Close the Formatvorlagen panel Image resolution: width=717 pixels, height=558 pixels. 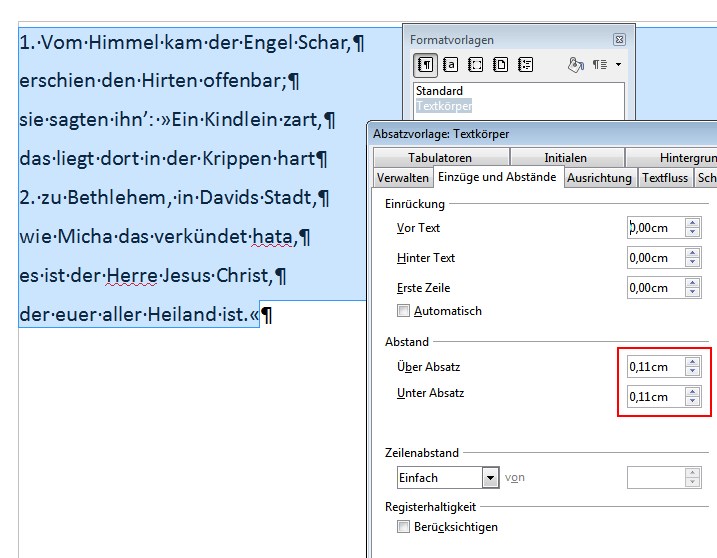click(x=619, y=40)
